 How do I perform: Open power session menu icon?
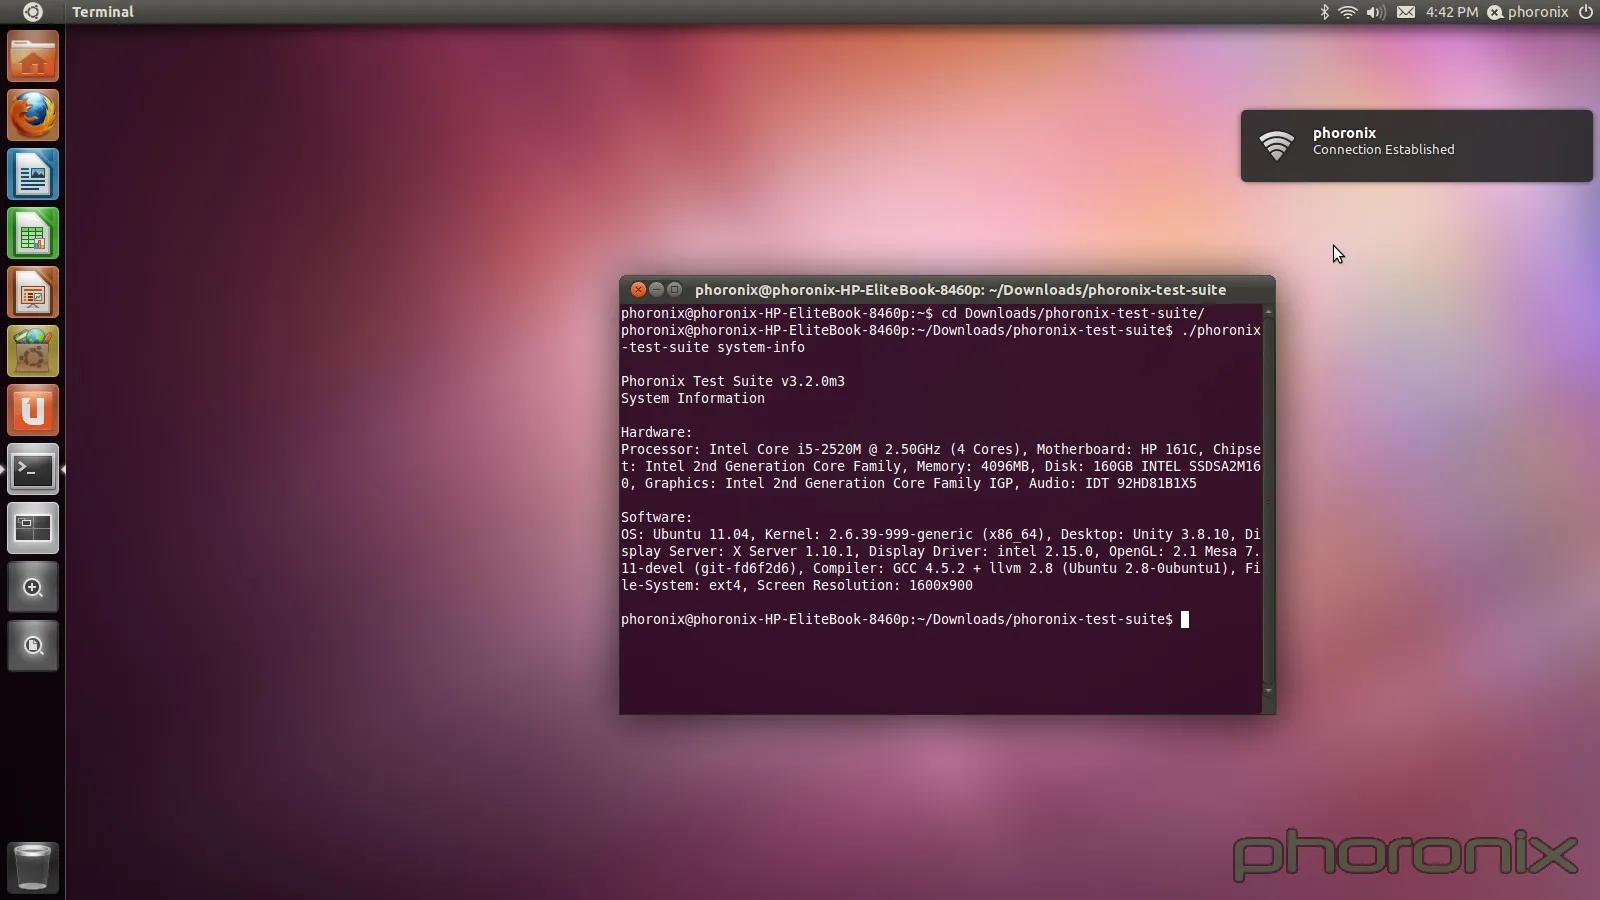click(x=1585, y=12)
